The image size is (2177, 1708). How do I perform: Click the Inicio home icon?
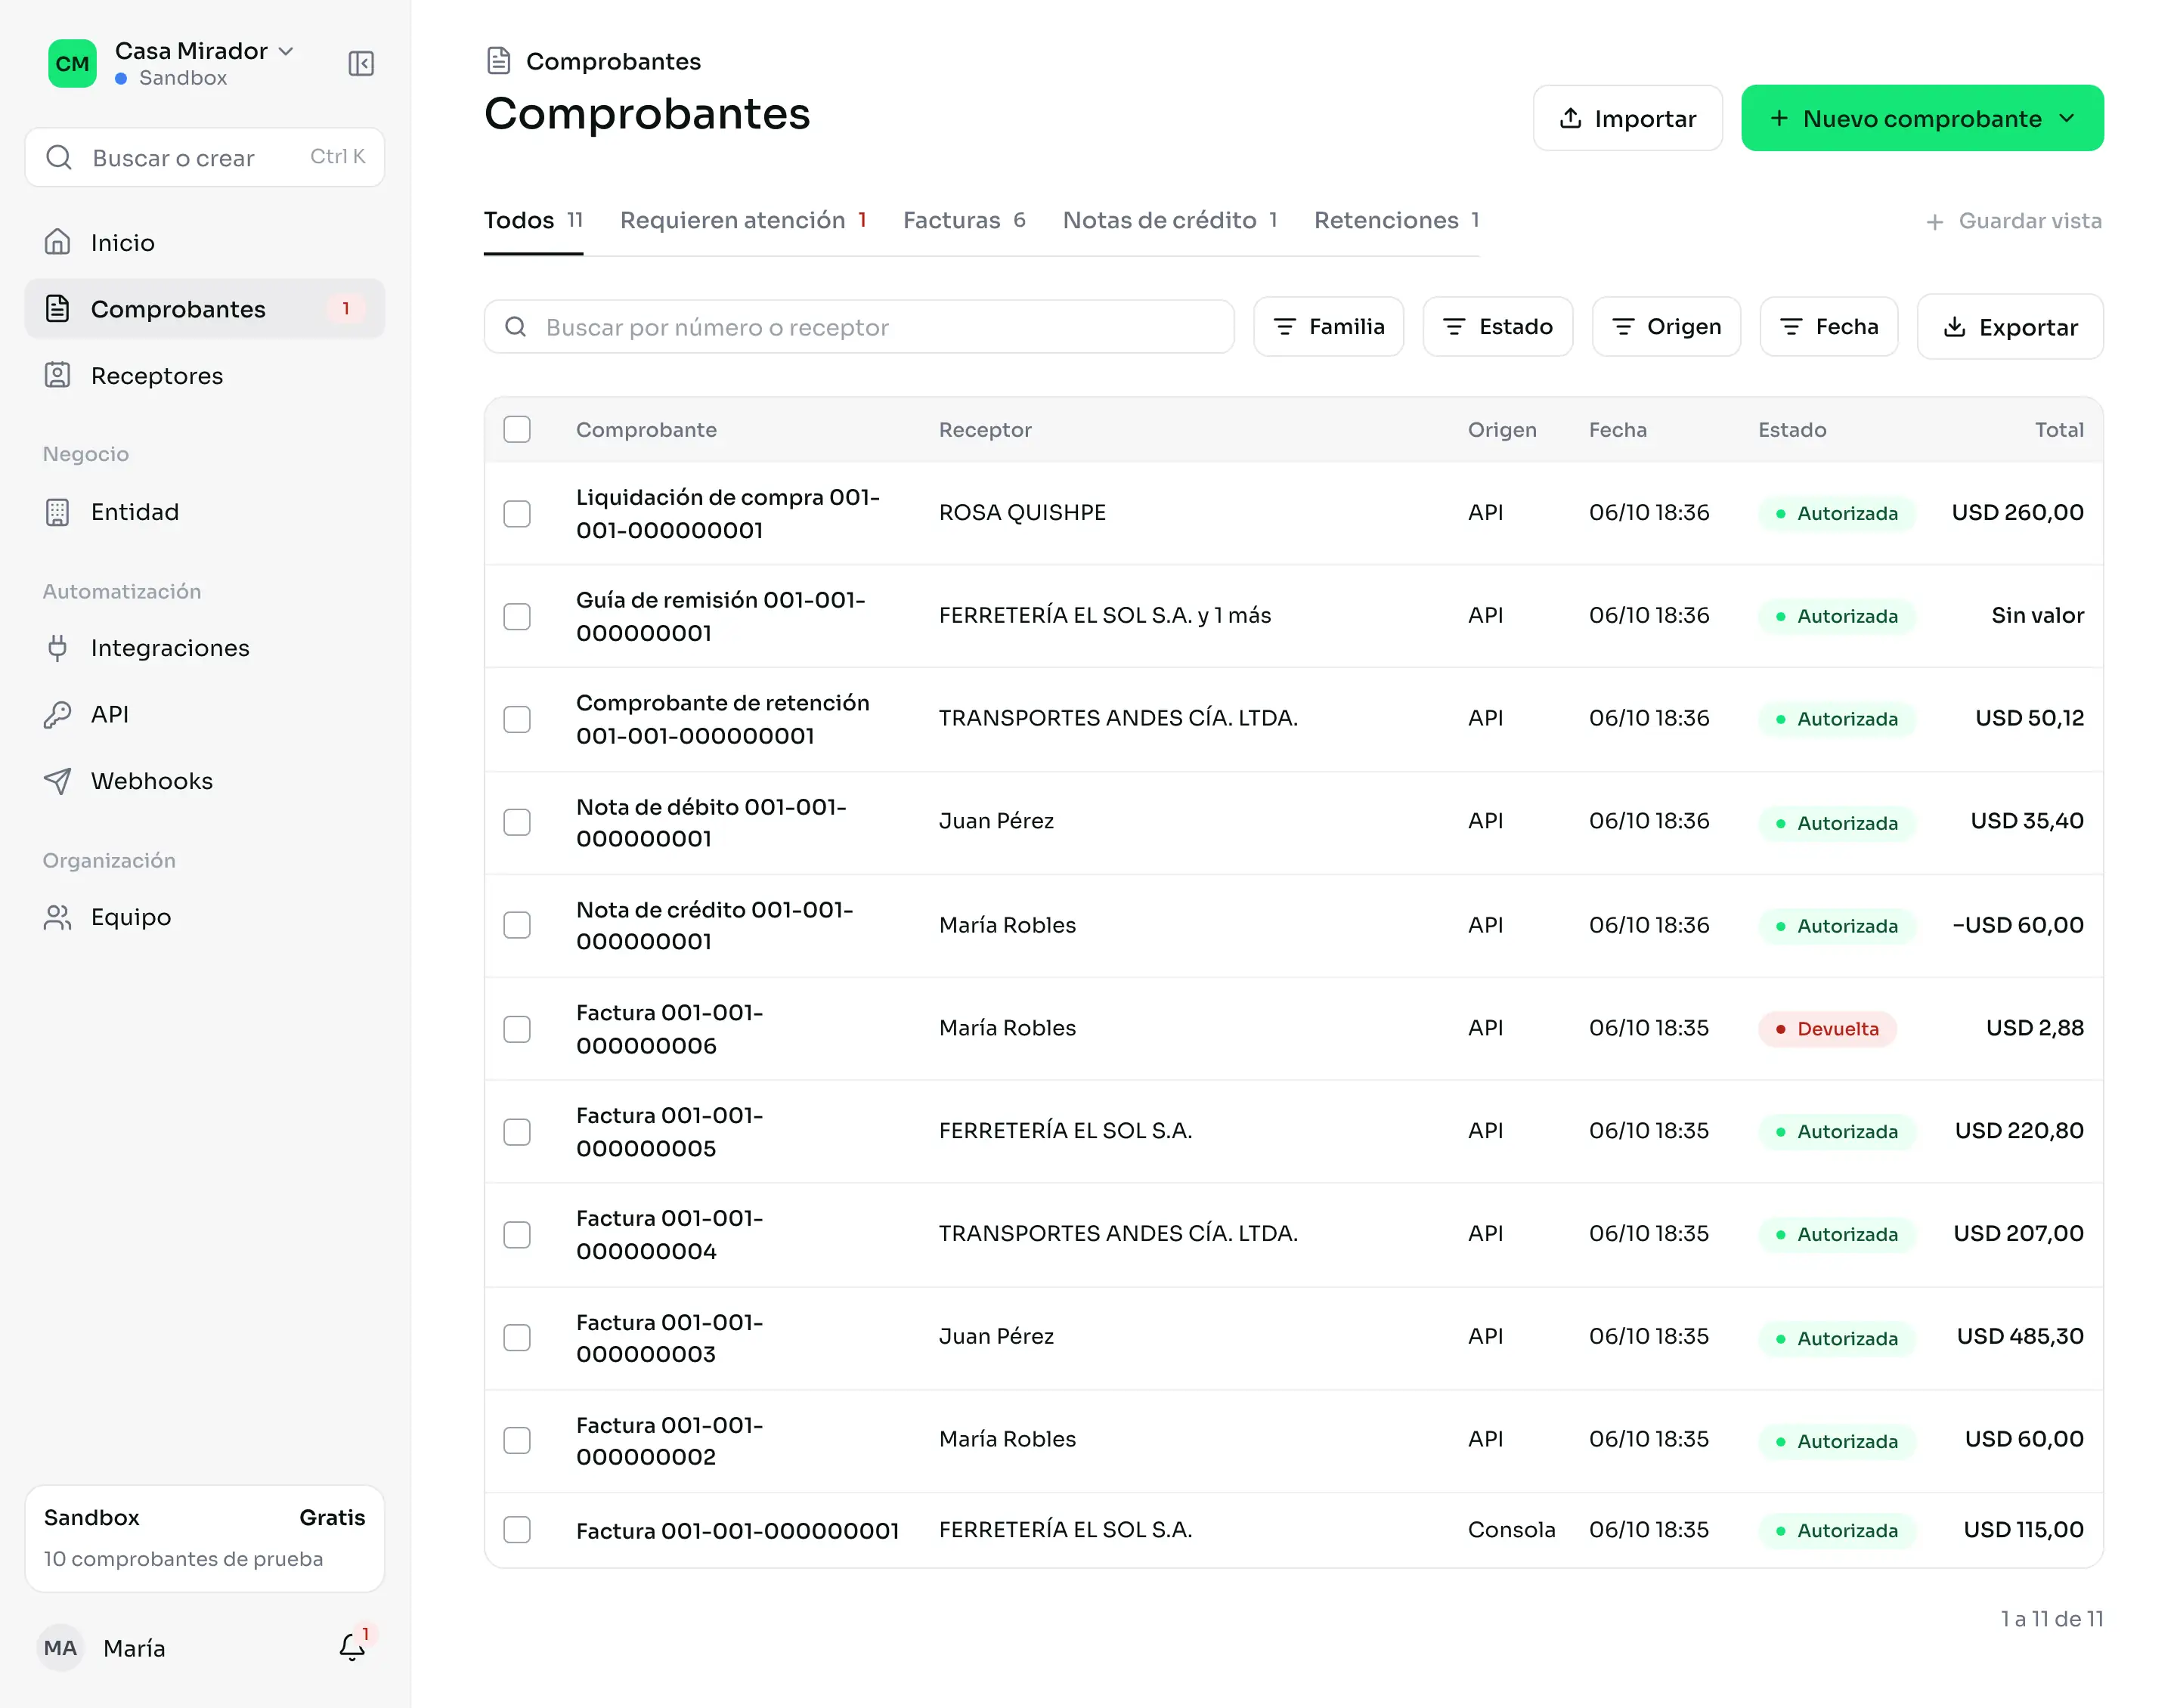click(58, 242)
